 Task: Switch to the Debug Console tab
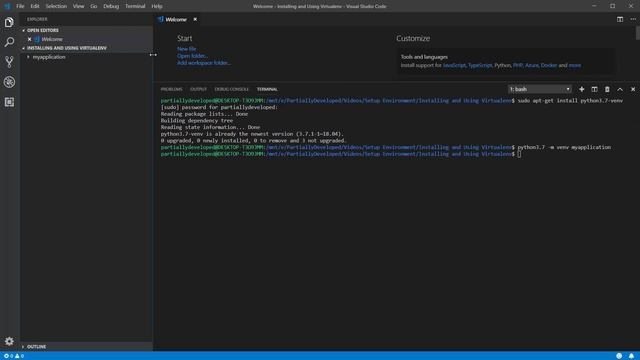(x=231, y=89)
